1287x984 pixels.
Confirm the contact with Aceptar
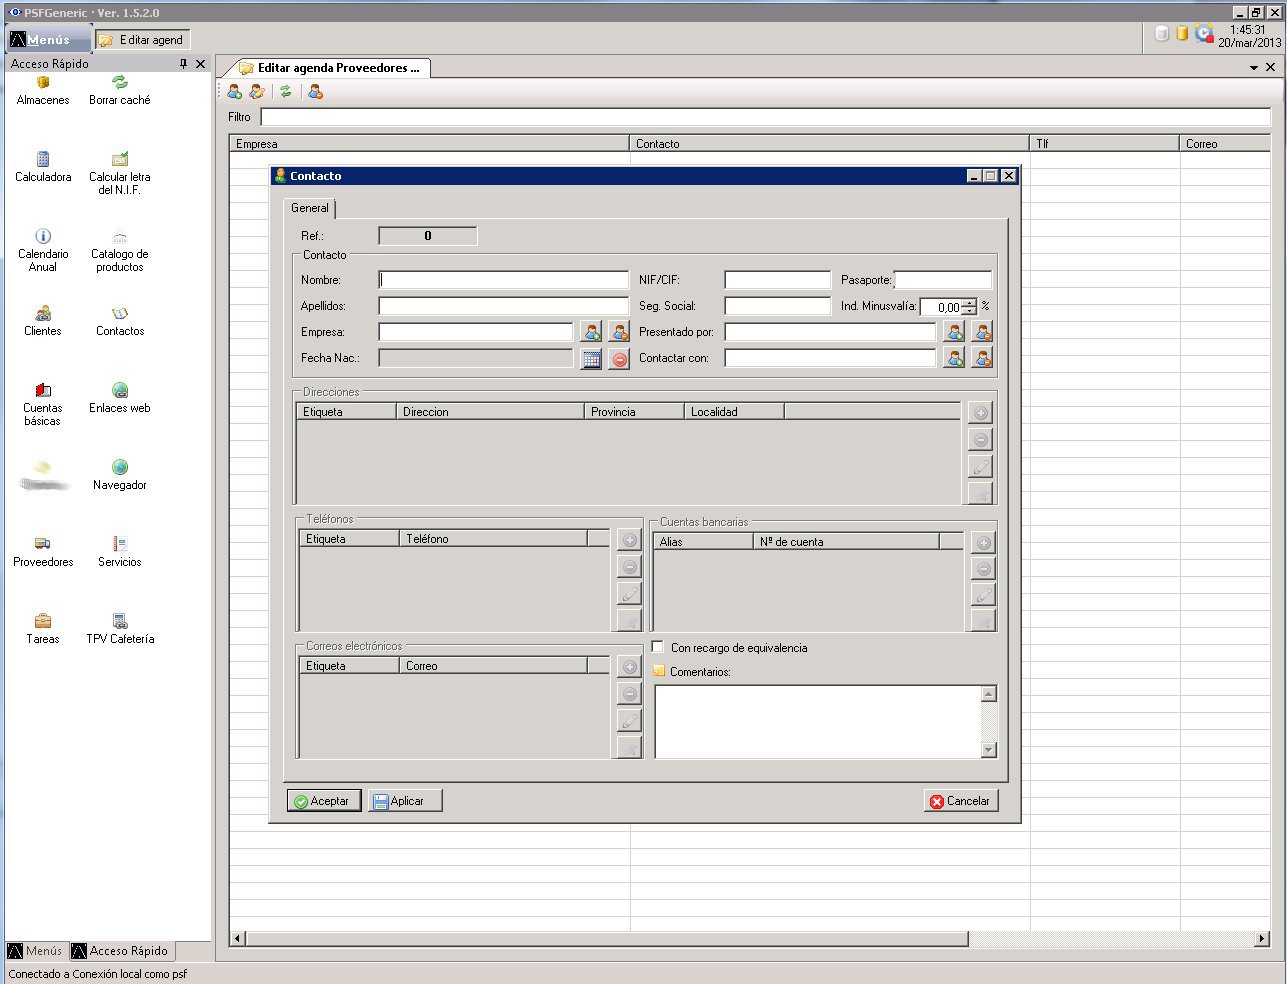point(324,801)
